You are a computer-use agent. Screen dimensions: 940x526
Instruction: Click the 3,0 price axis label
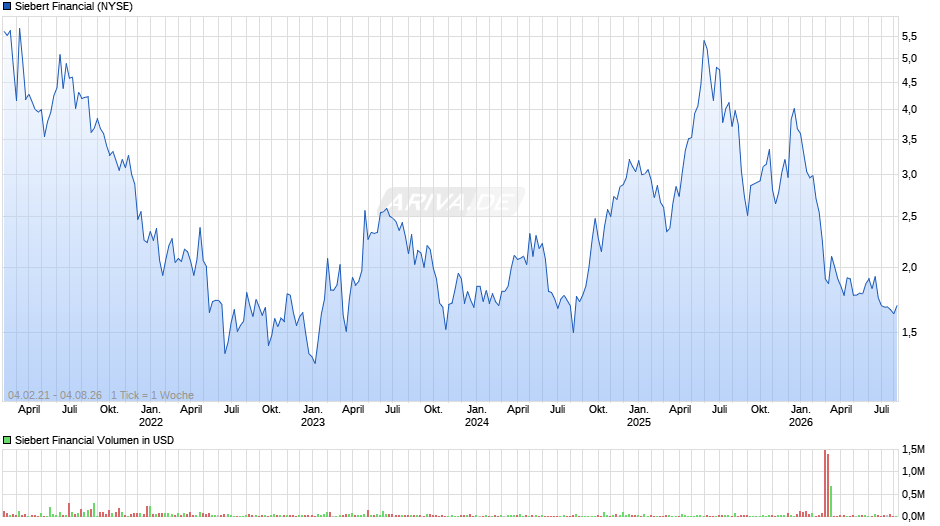point(909,175)
